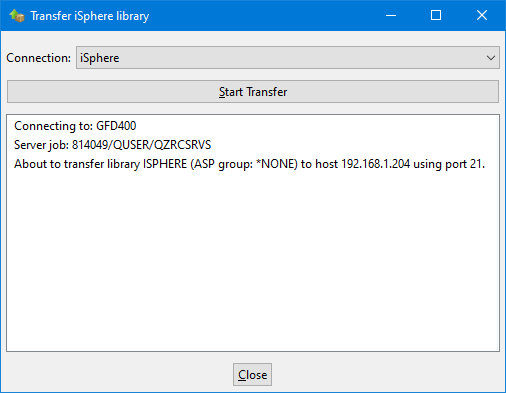Click the host address 192.168.1.204 in log

point(376,164)
